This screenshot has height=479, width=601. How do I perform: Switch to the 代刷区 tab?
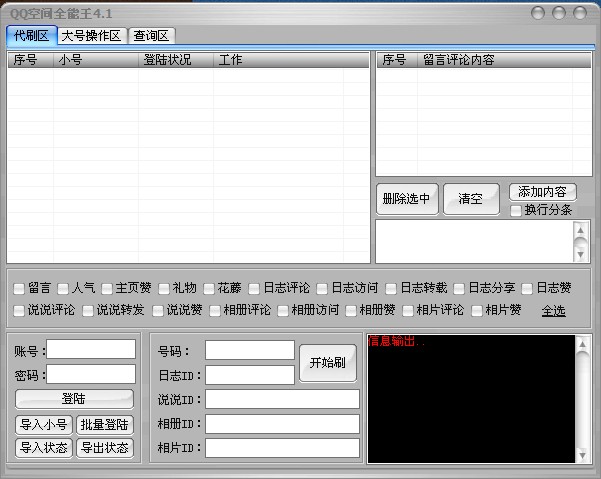32,36
